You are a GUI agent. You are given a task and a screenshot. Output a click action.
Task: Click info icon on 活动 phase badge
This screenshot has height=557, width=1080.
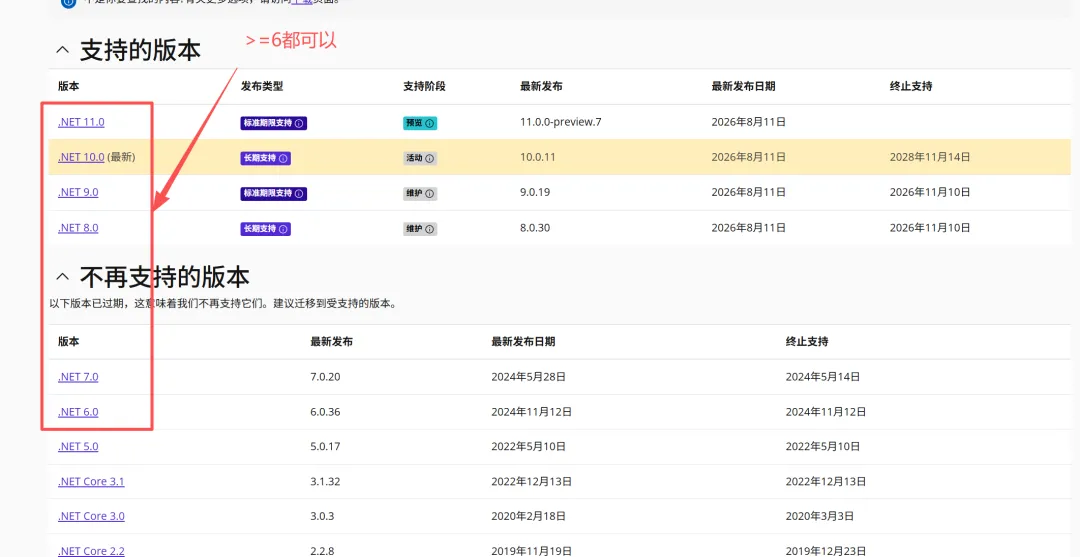coord(430,158)
